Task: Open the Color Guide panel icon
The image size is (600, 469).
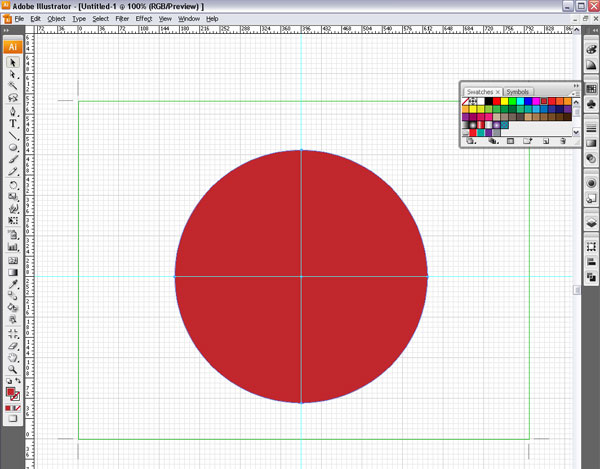Action: point(591,65)
